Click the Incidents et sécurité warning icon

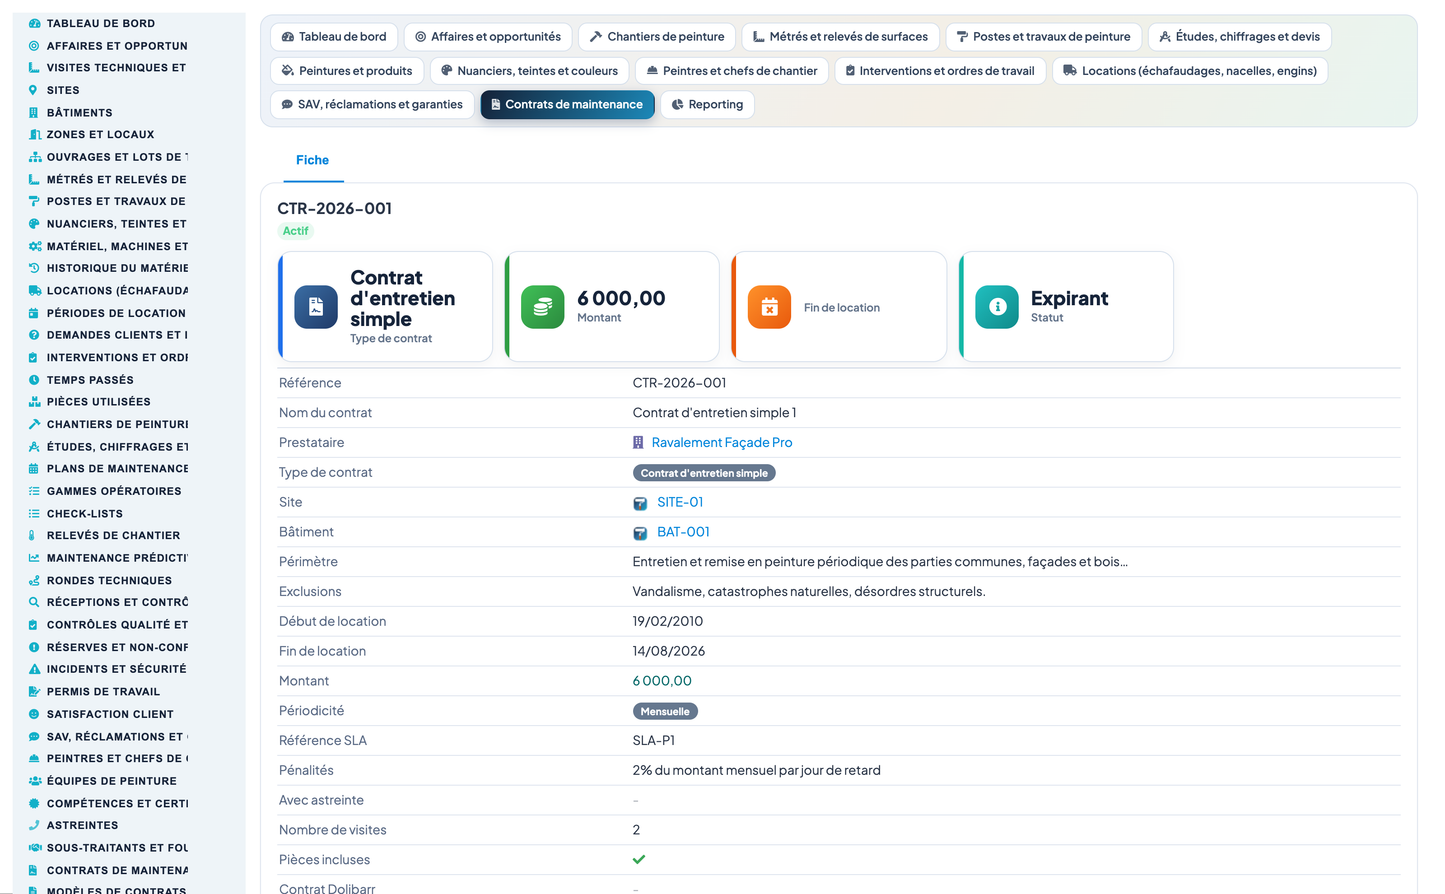[34, 669]
